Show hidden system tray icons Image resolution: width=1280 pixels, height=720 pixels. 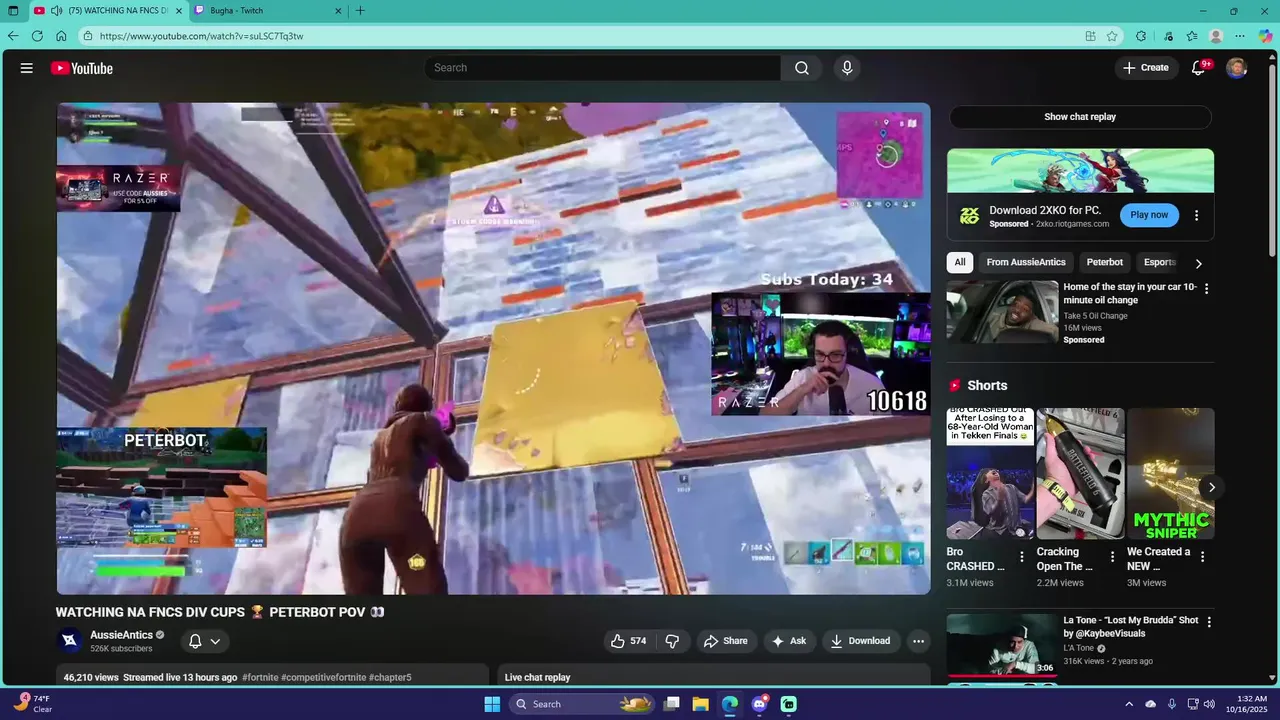coord(1129,704)
